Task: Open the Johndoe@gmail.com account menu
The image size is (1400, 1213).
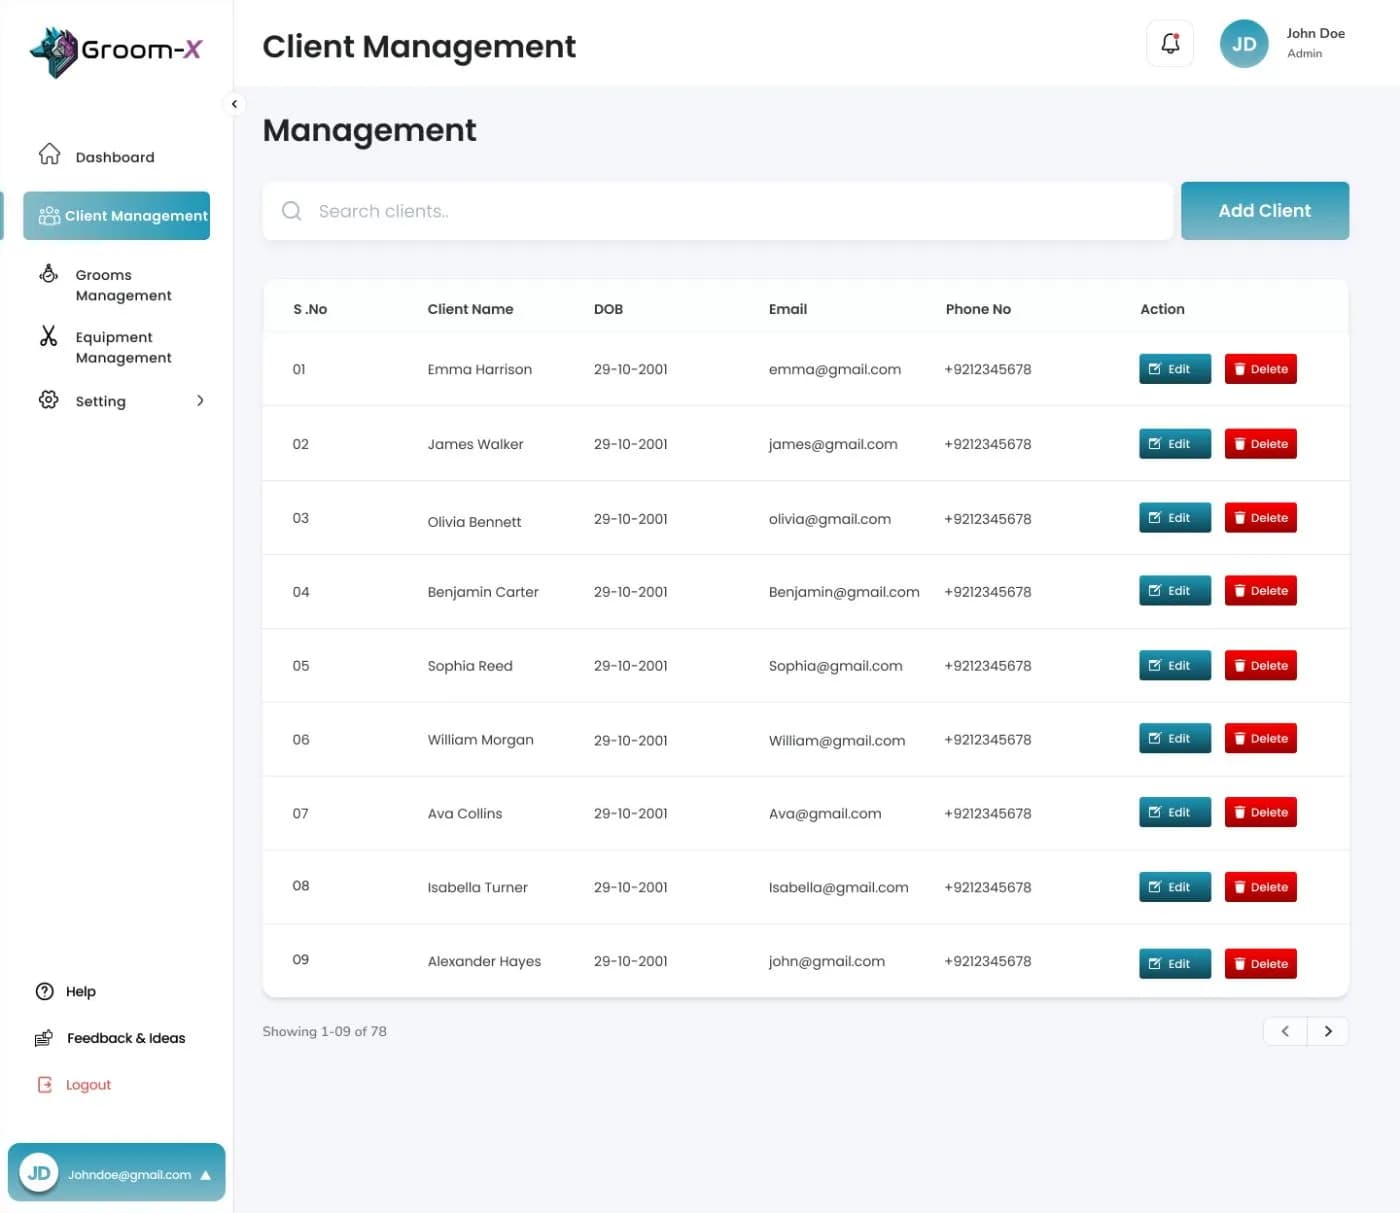Action: click(117, 1172)
